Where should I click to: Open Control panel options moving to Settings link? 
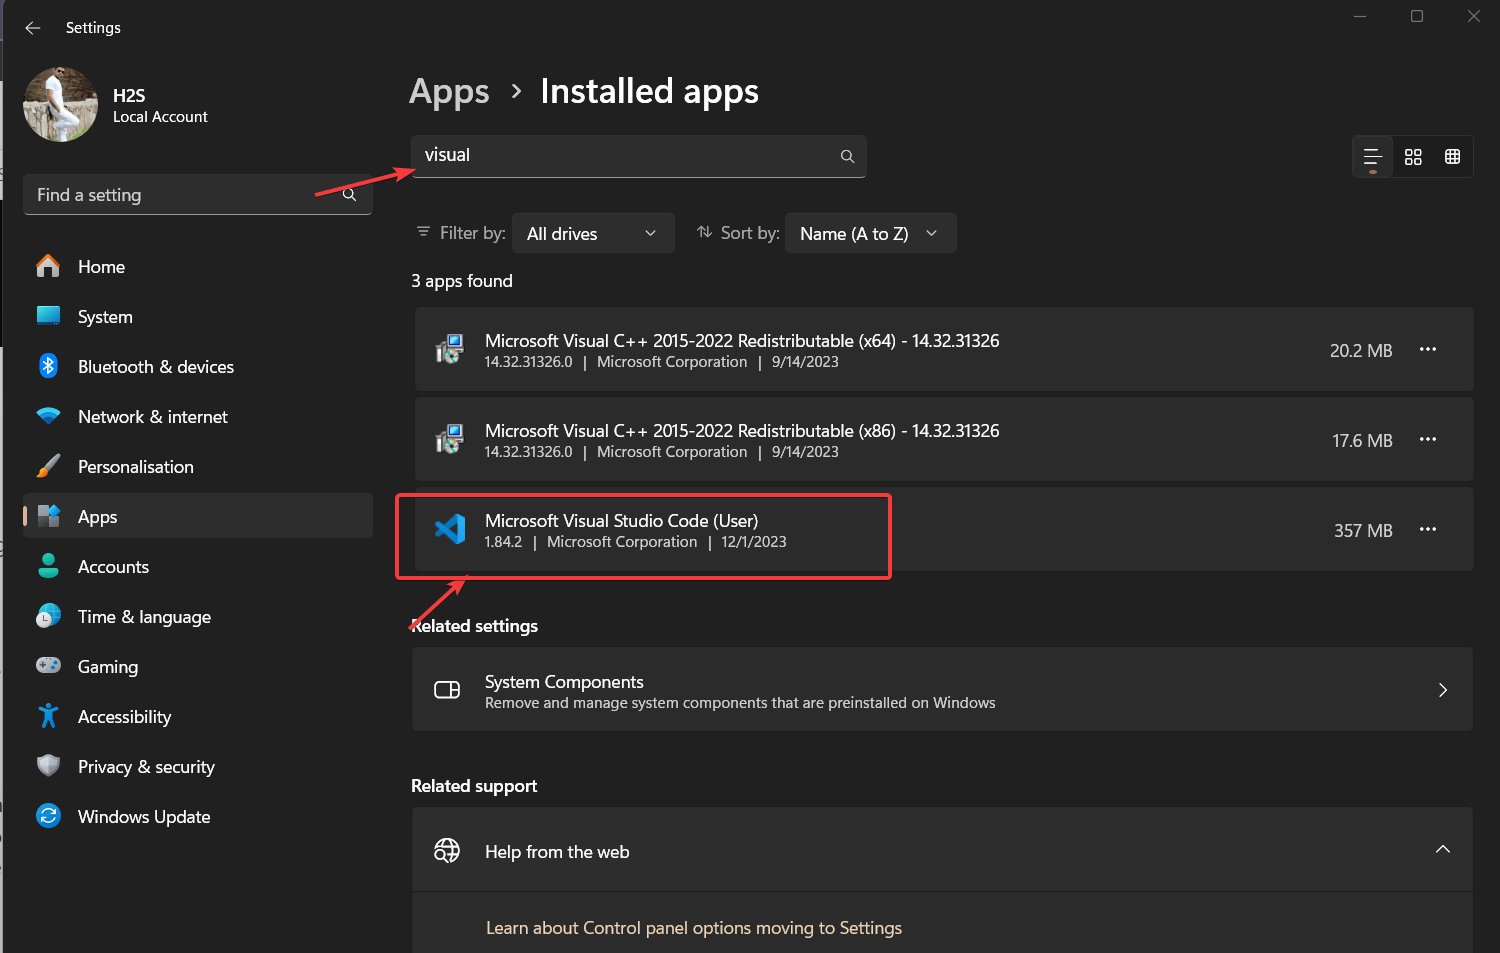[693, 928]
